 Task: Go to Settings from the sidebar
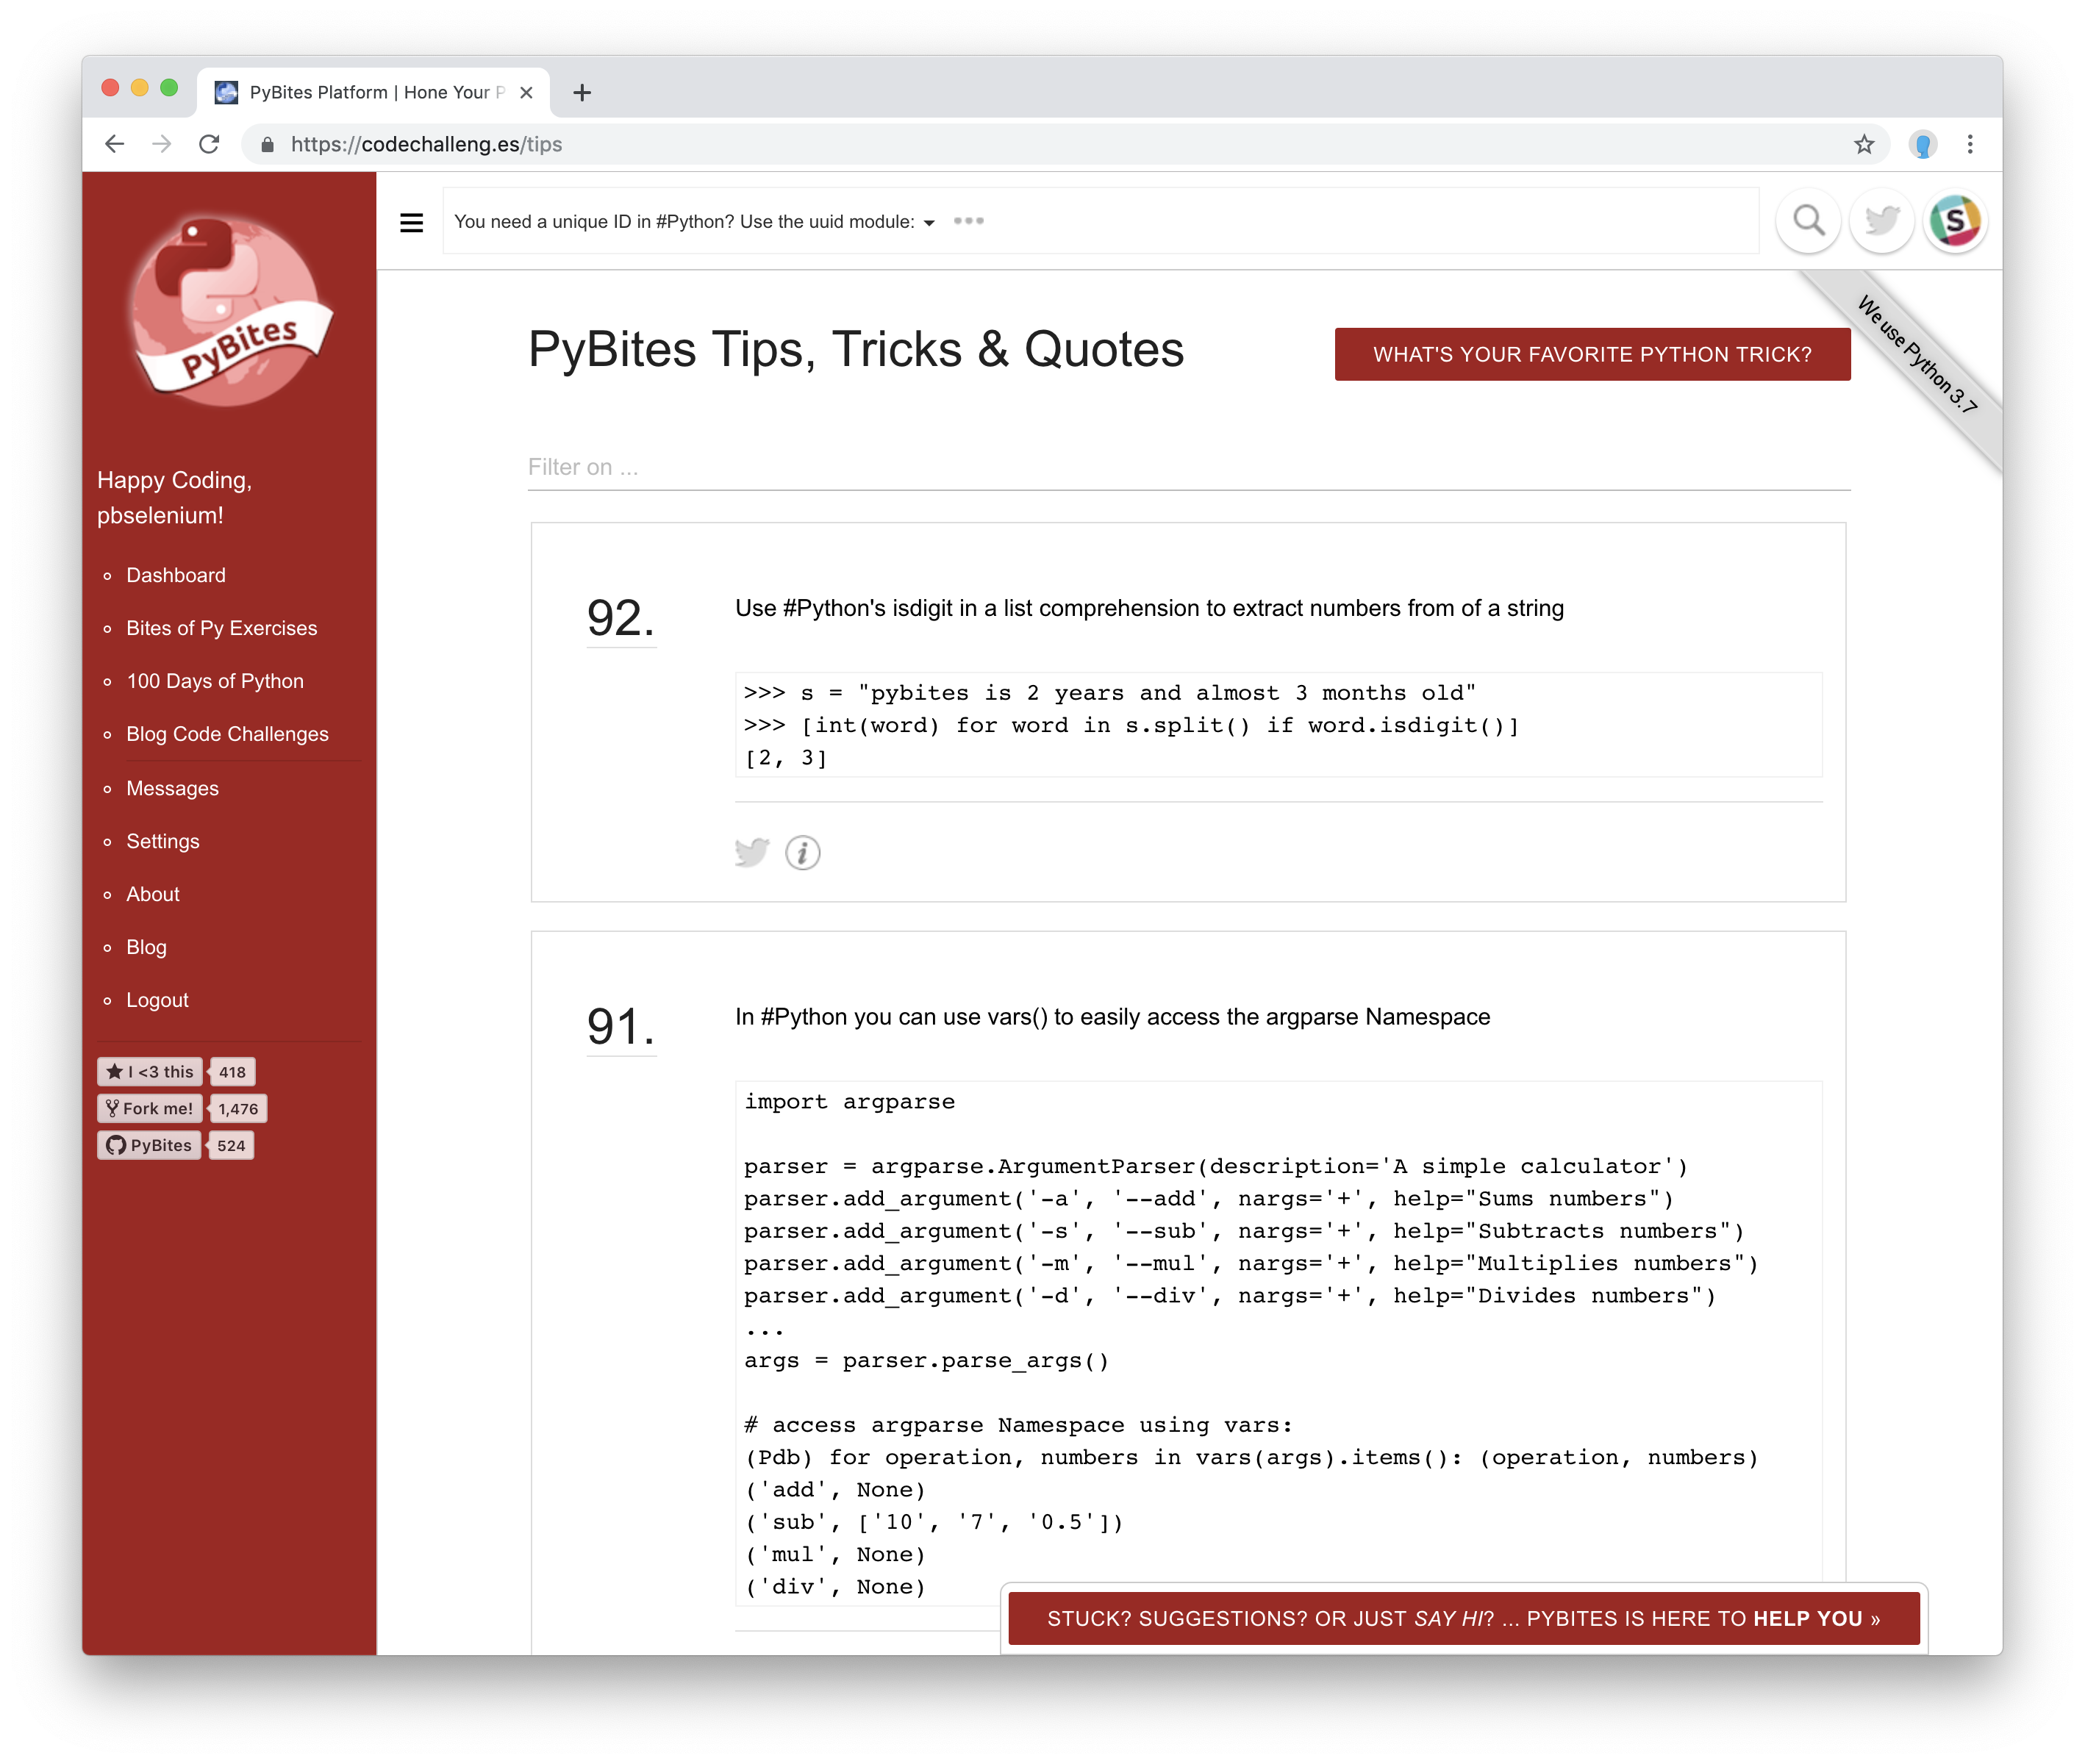(x=162, y=841)
